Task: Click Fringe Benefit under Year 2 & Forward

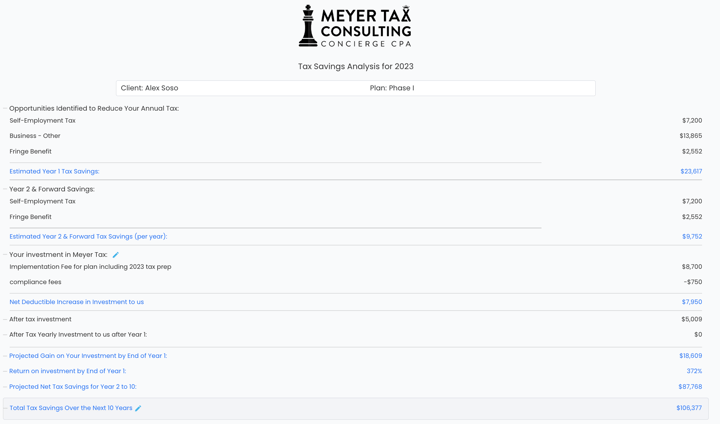Action: 30,217
